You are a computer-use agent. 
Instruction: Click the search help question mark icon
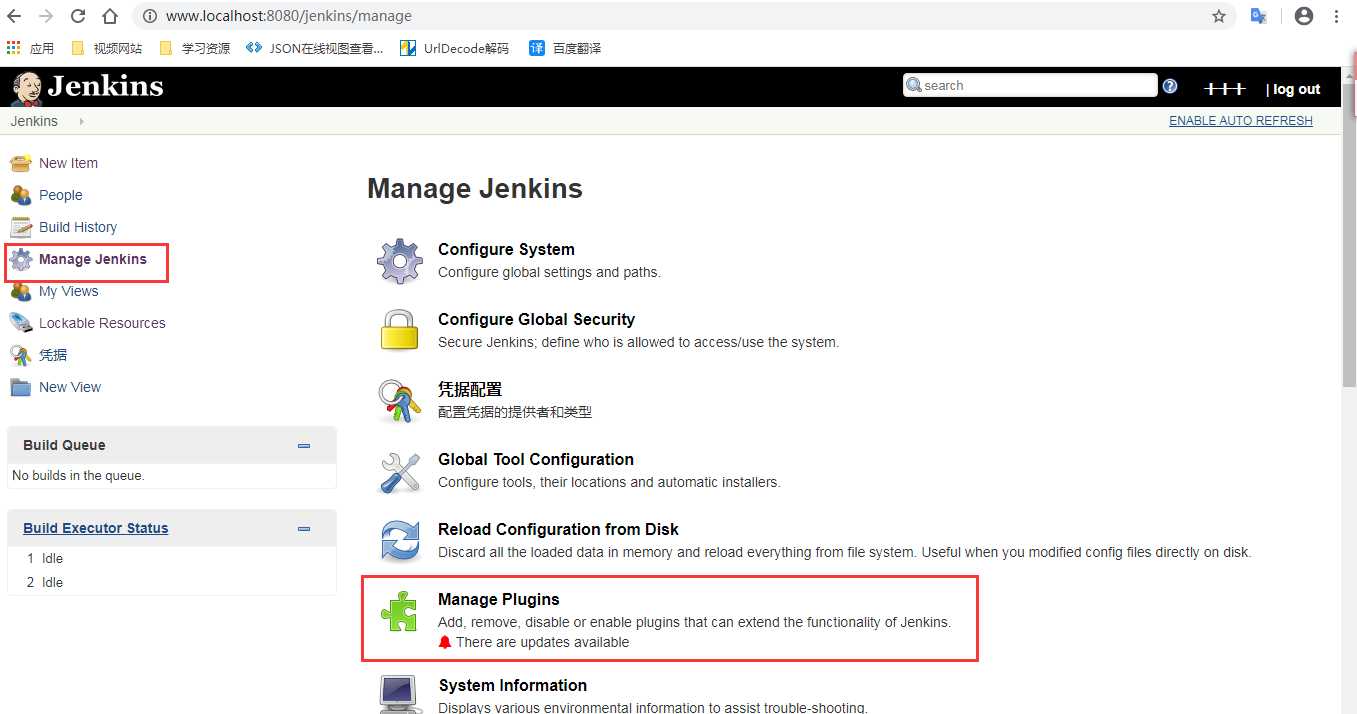[x=1170, y=86]
